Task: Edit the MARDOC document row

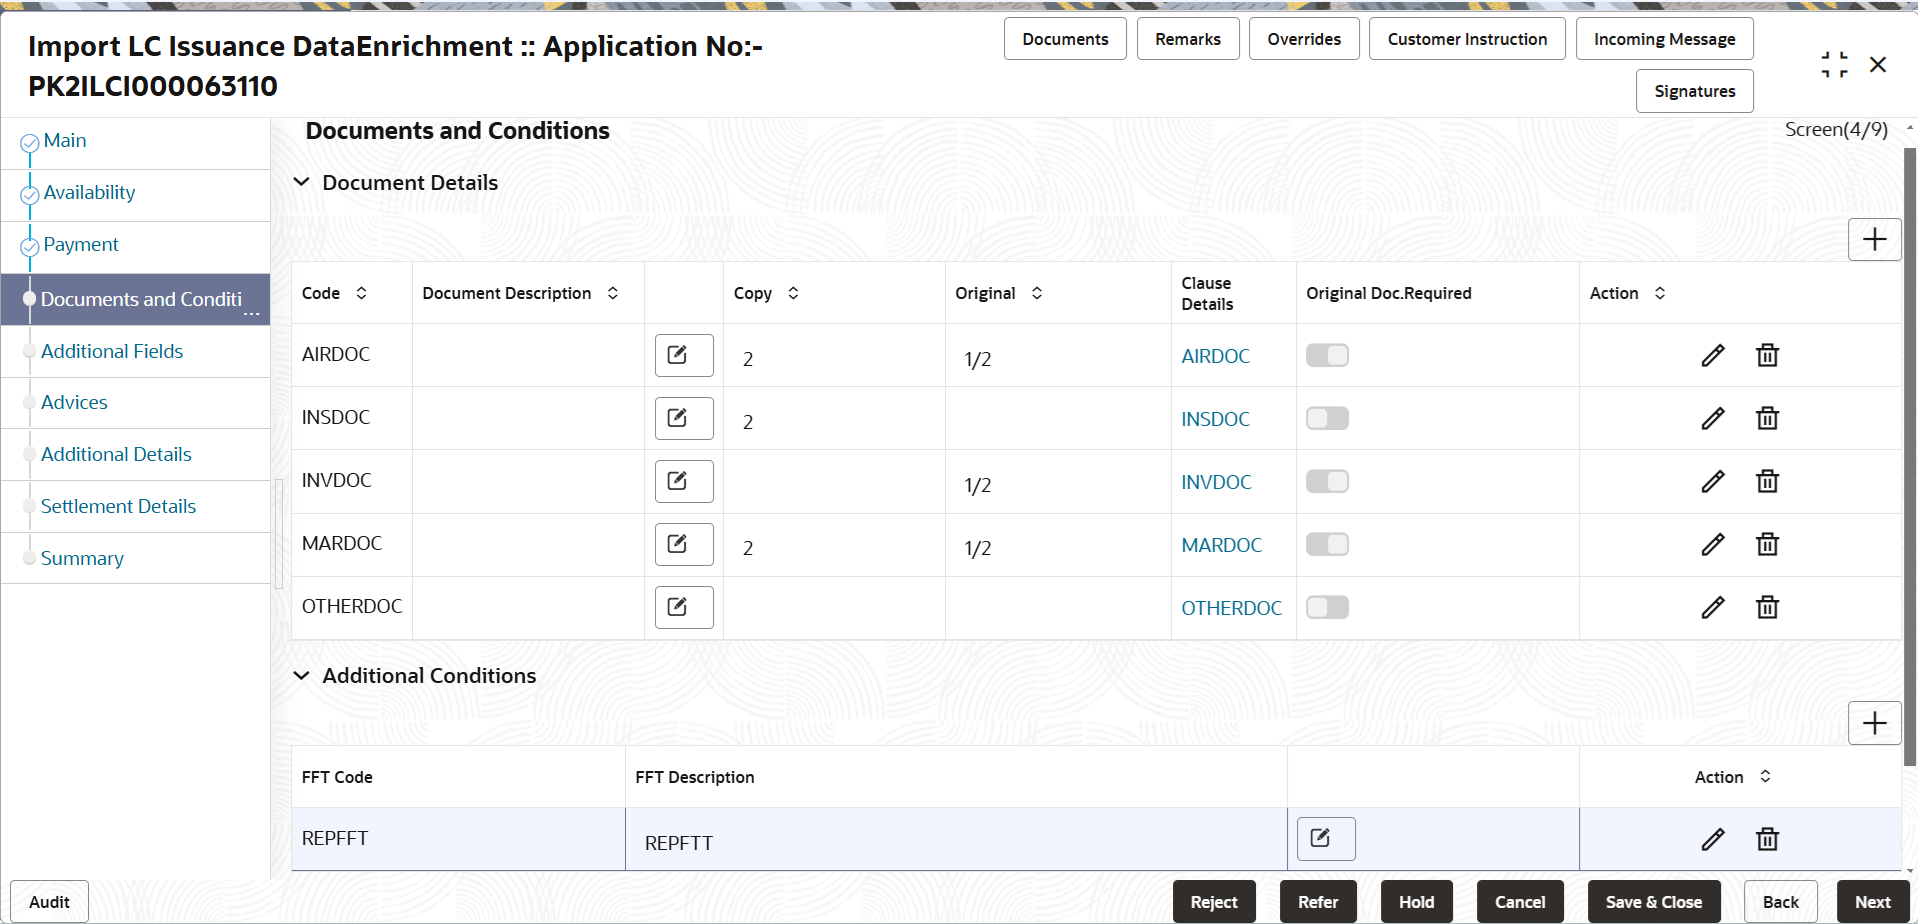Action: [1713, 544]
